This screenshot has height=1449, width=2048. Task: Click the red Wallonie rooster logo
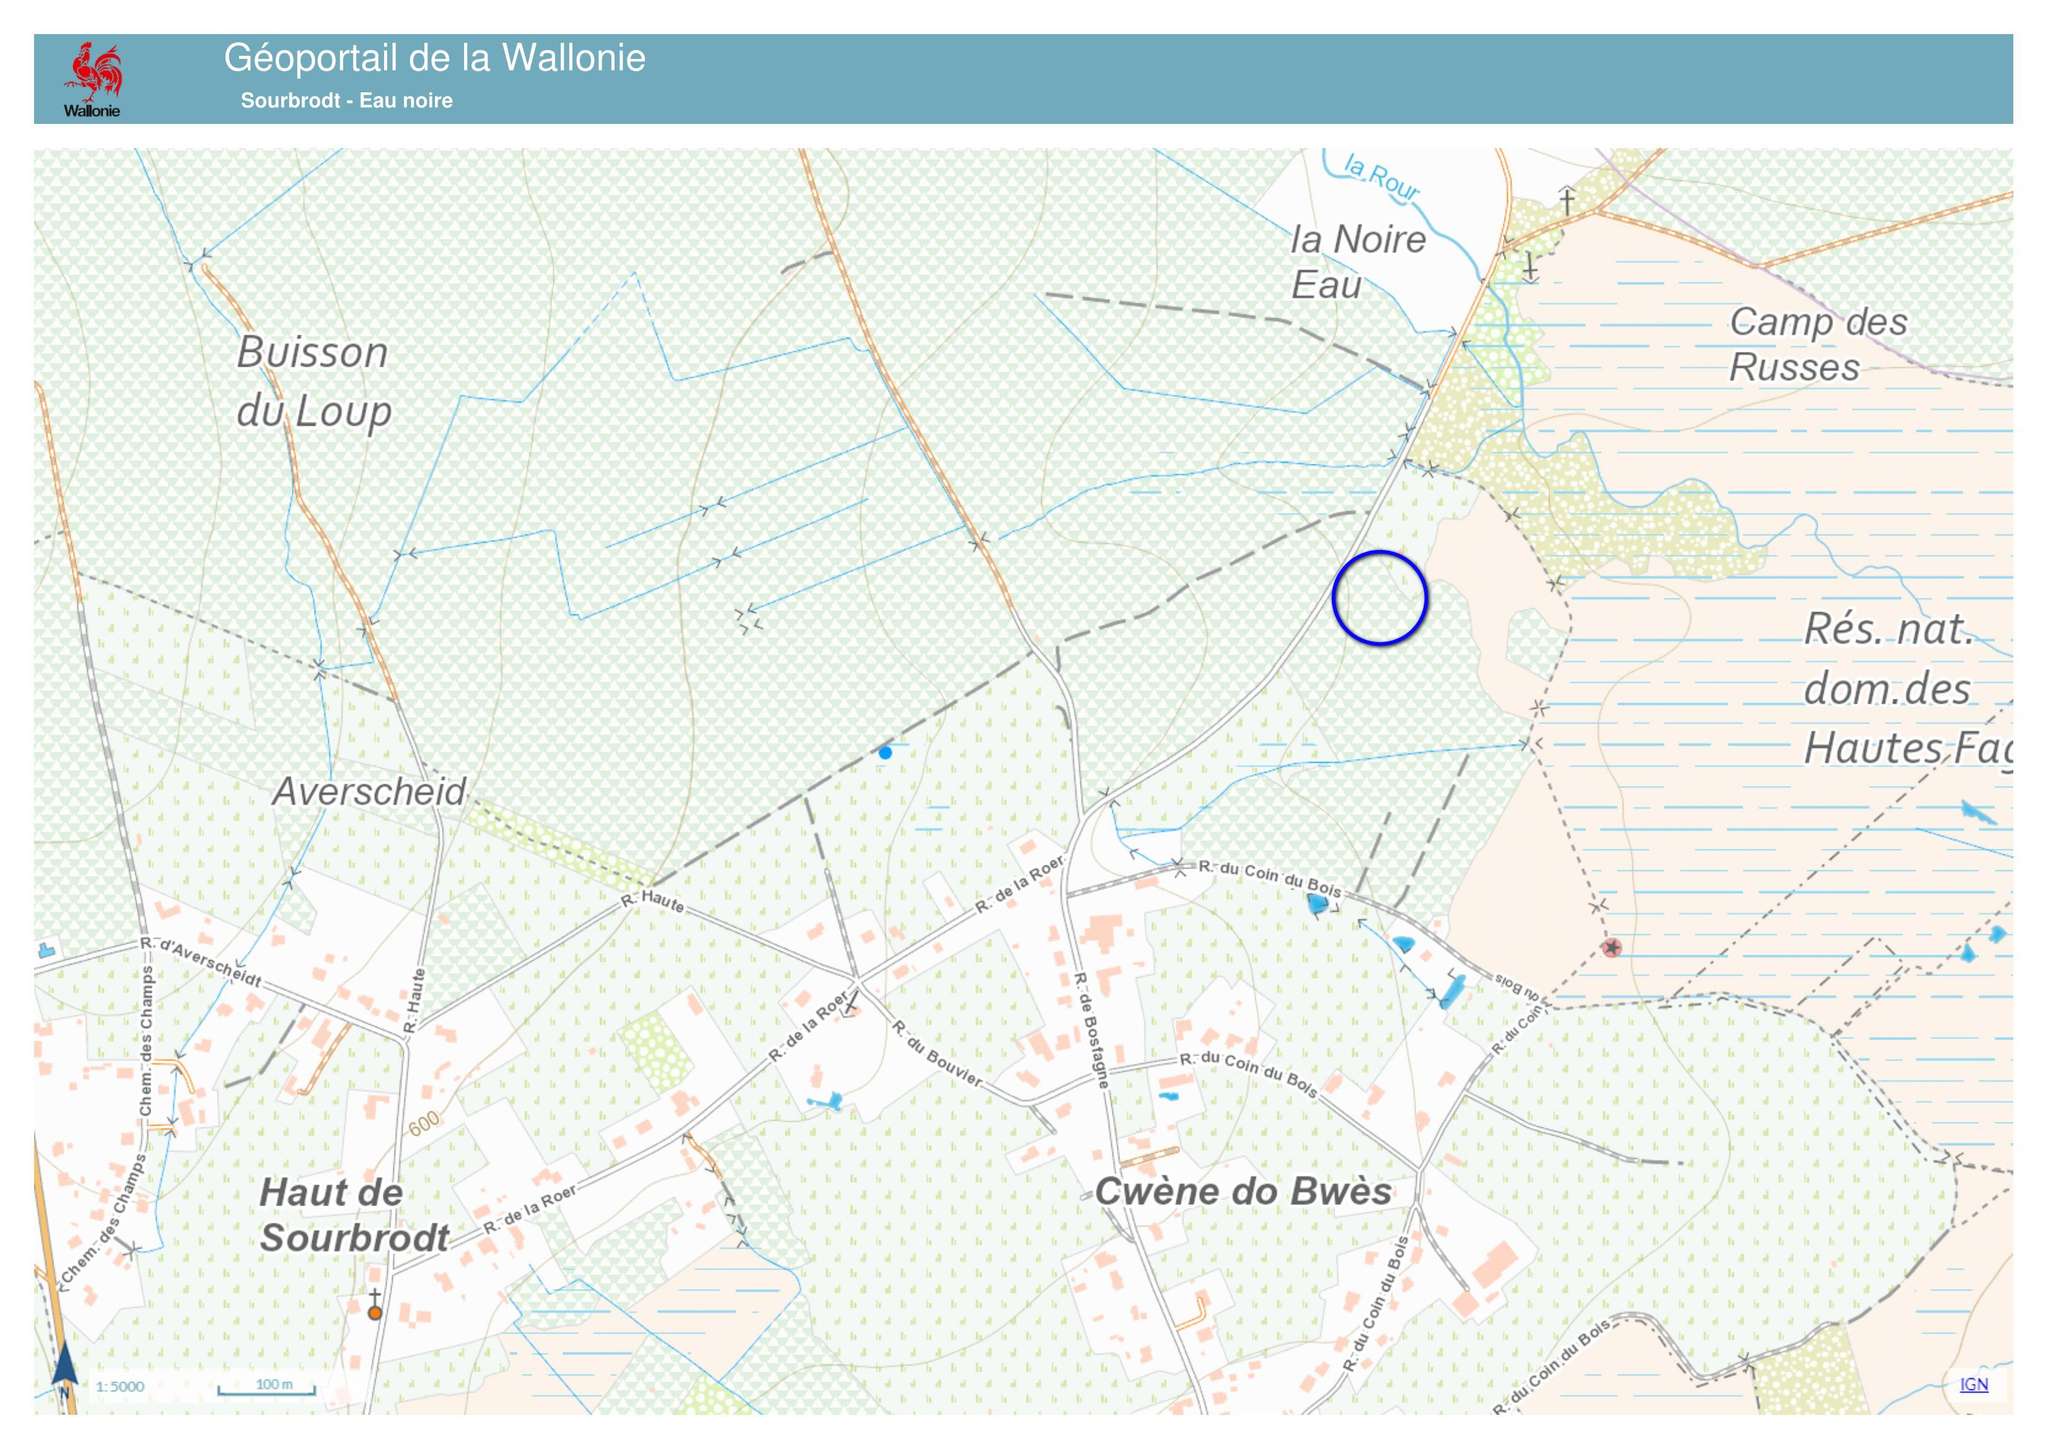(93, 73)
